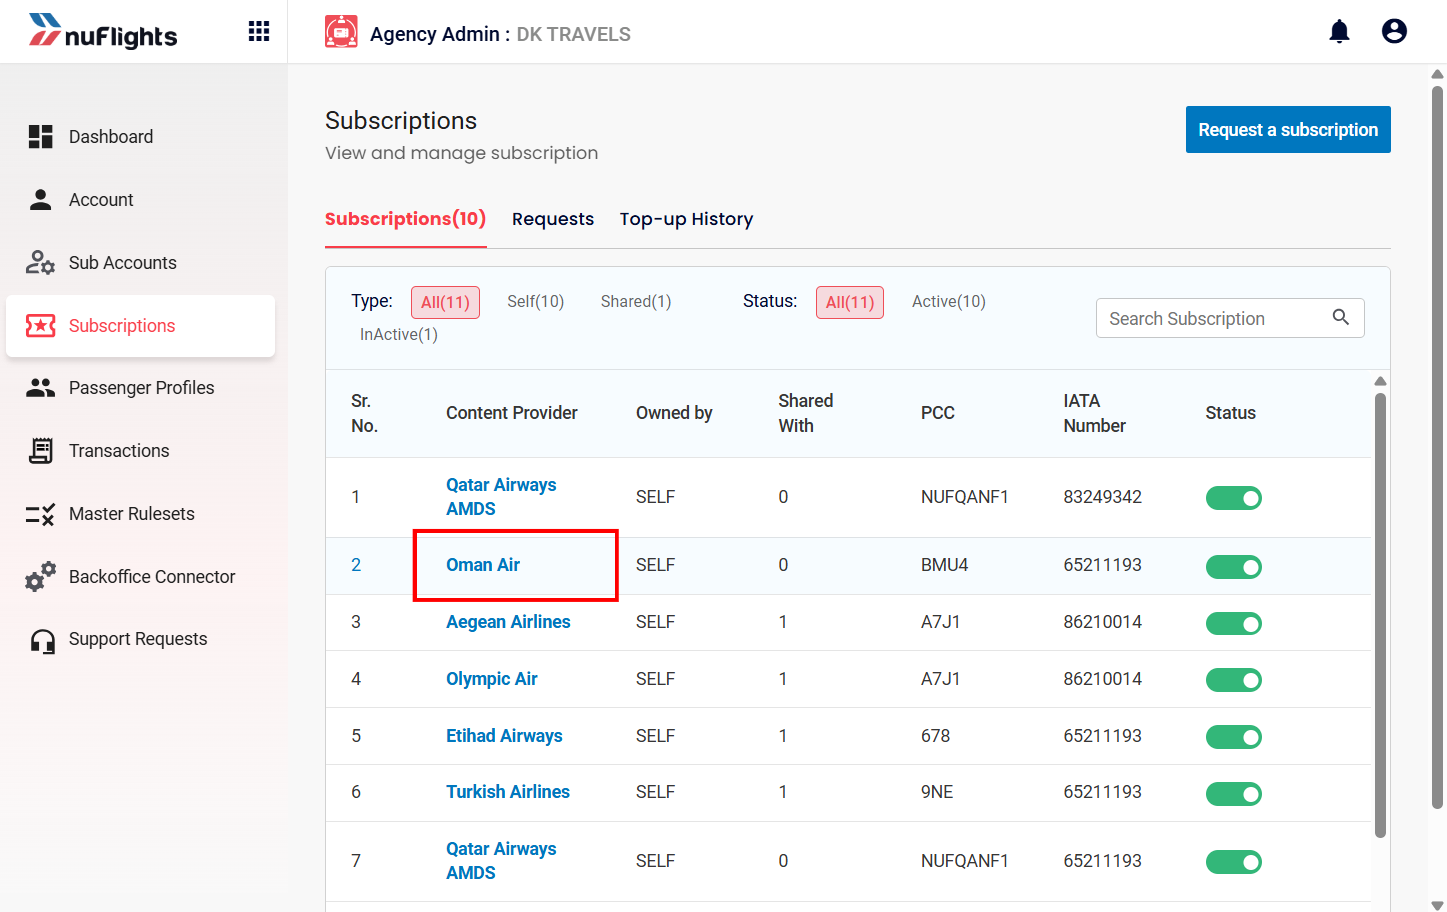Open Qatar Airways AMDS link in row 7
The image size is (1447, 912).
point(501,861)
